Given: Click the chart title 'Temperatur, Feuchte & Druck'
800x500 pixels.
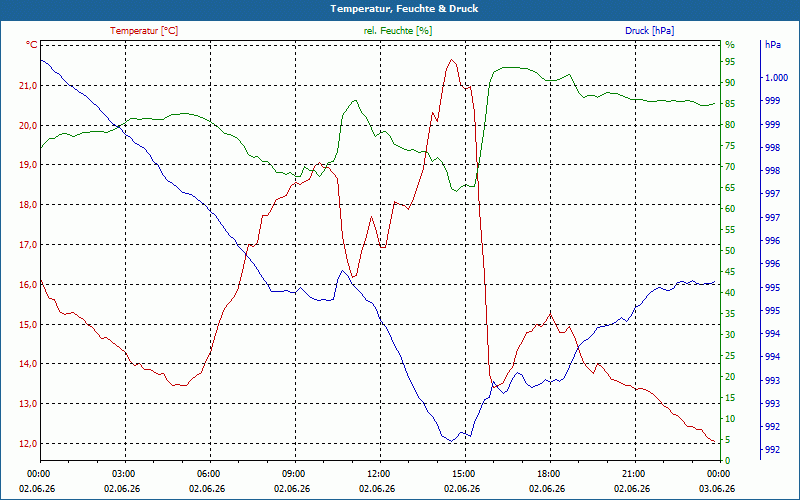Looking at the screenshot, I should (404, 9).
